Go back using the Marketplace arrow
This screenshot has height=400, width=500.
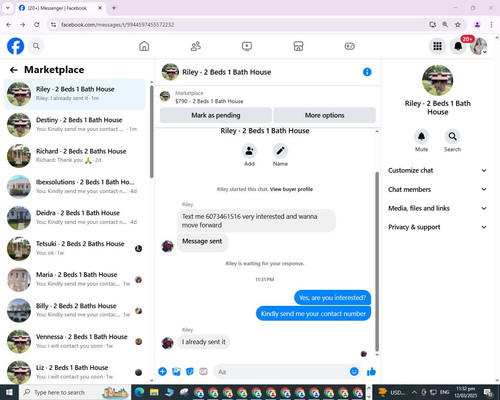click(x=14, y=70)
